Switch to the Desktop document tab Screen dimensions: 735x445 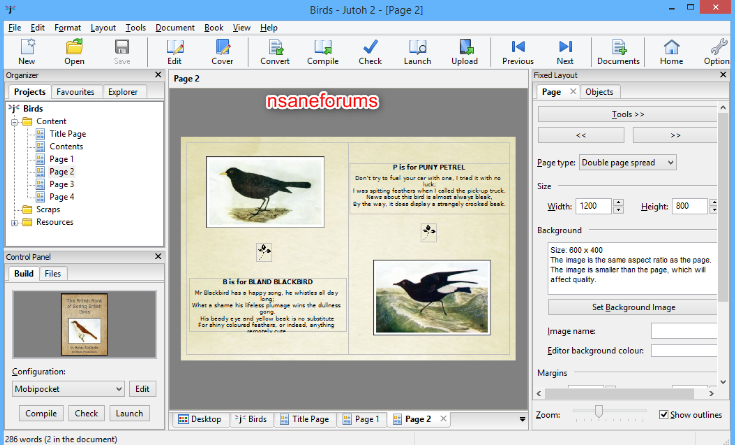pyautogui.click(x=200, y=419)
